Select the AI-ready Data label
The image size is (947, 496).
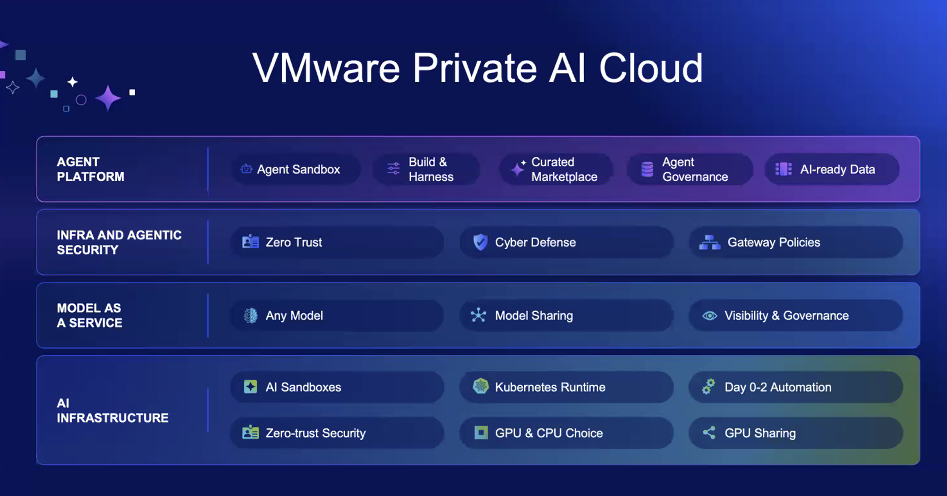click(838, 170)
